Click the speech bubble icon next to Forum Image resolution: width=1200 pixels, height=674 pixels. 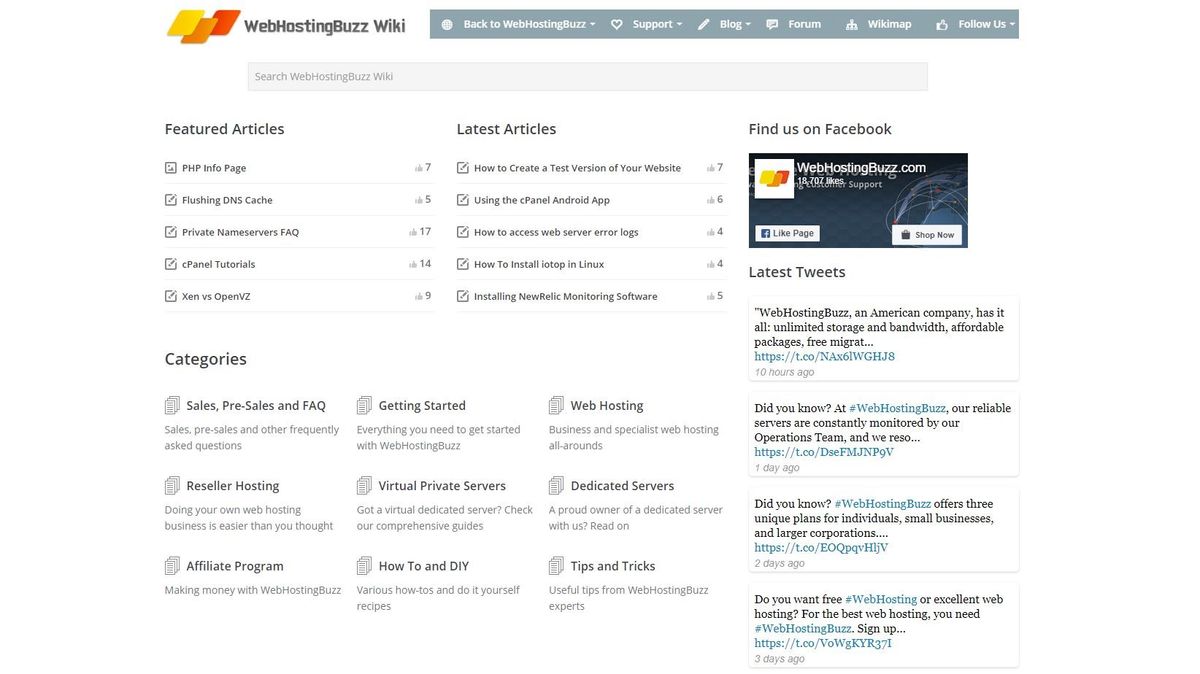[770, 23]
